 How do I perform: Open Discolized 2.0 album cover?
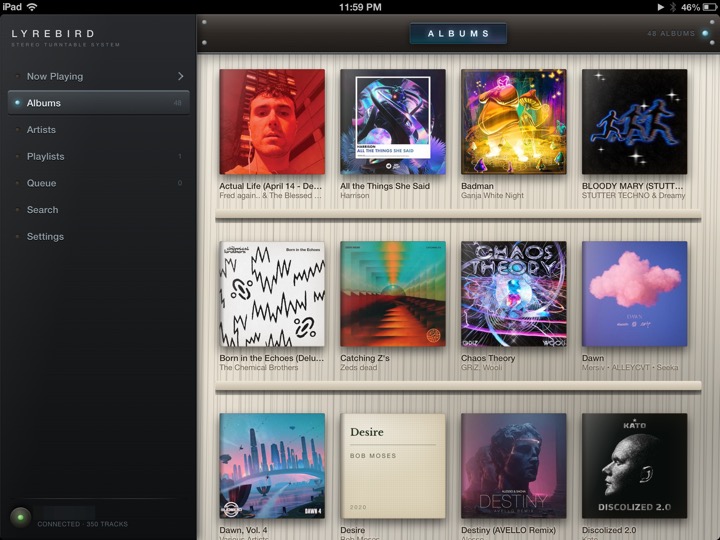click(635, 466)
